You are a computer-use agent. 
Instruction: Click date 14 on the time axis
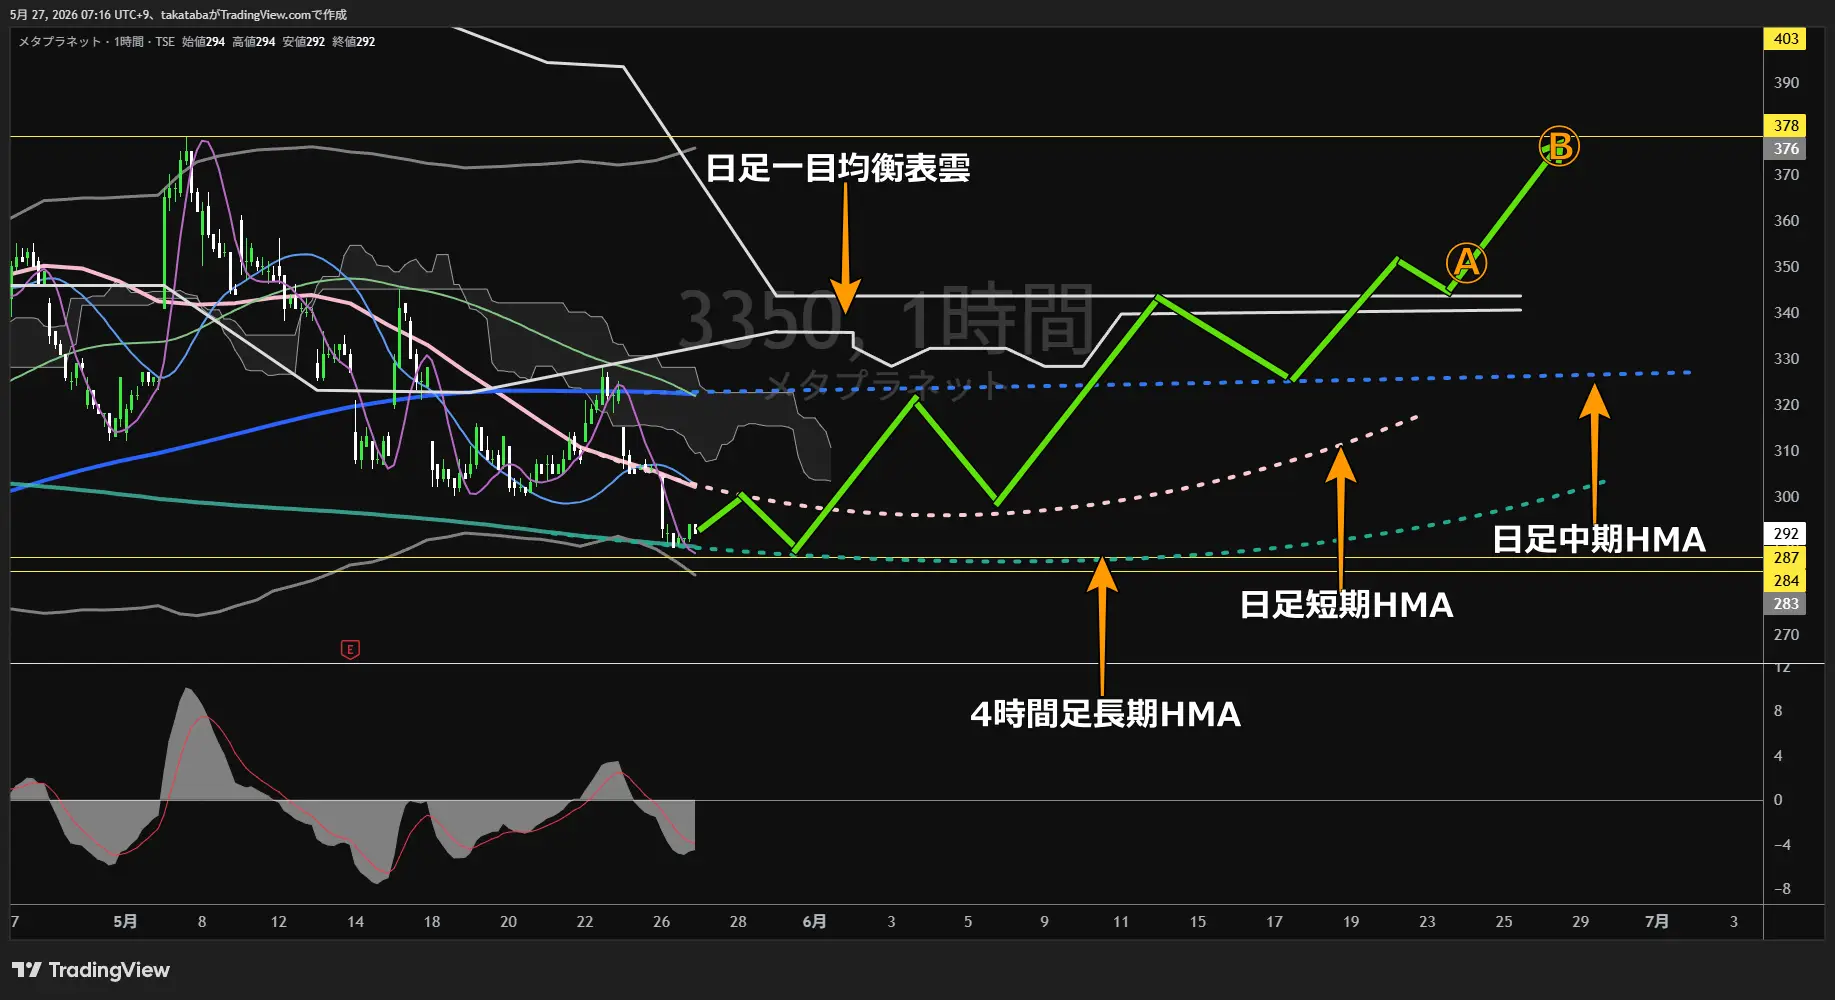[x=355, y=922]
